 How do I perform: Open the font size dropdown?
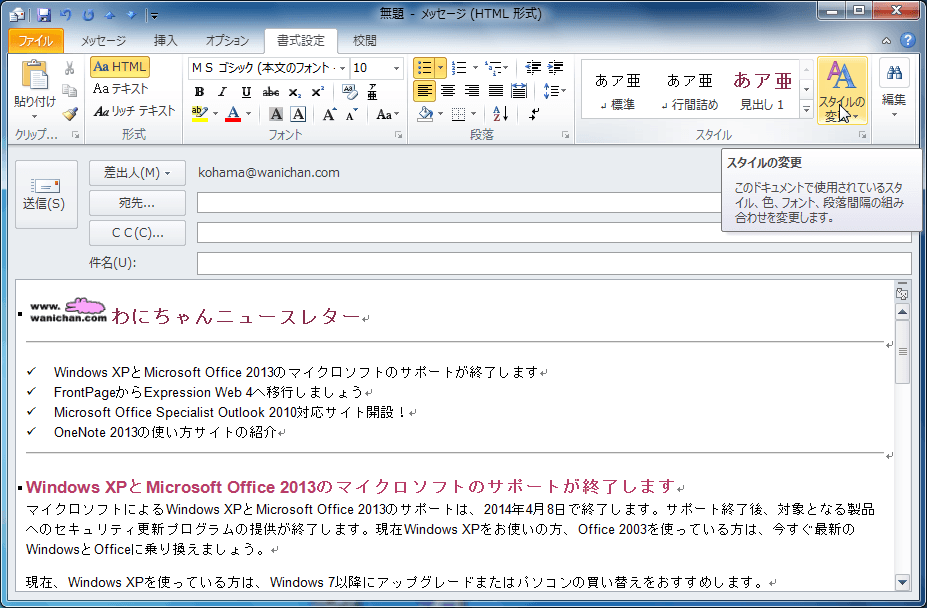pos(396,68)
